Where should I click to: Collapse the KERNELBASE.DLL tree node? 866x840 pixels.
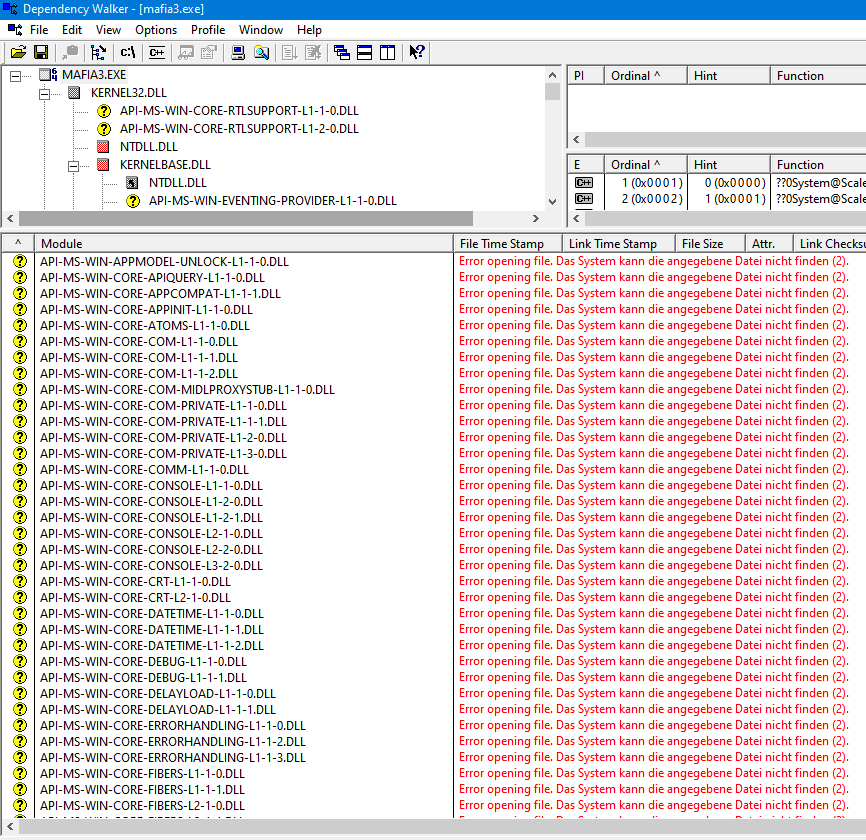[x=73, y=166]
